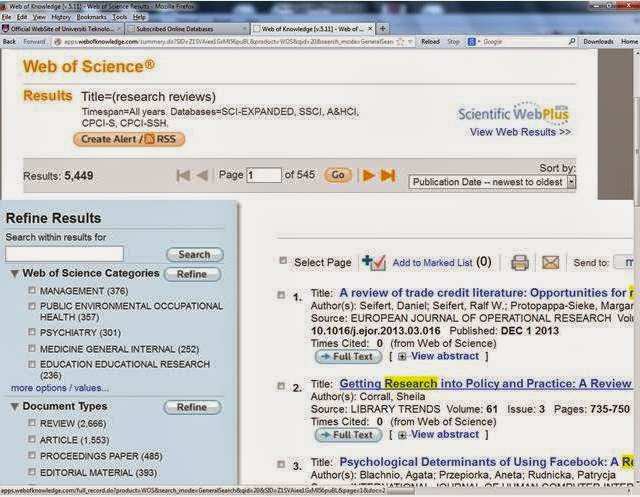Screen dimensions: 640x497
Task: Select checkbox for result 3
Action: pyautogui.click(x=281, y=464)
